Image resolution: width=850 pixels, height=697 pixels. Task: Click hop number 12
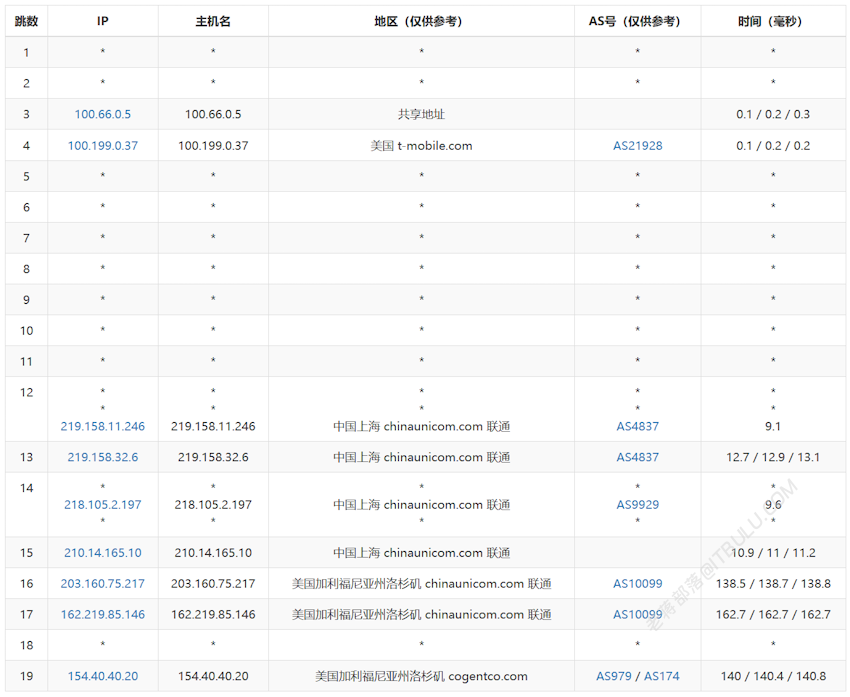tap(27, 393)
